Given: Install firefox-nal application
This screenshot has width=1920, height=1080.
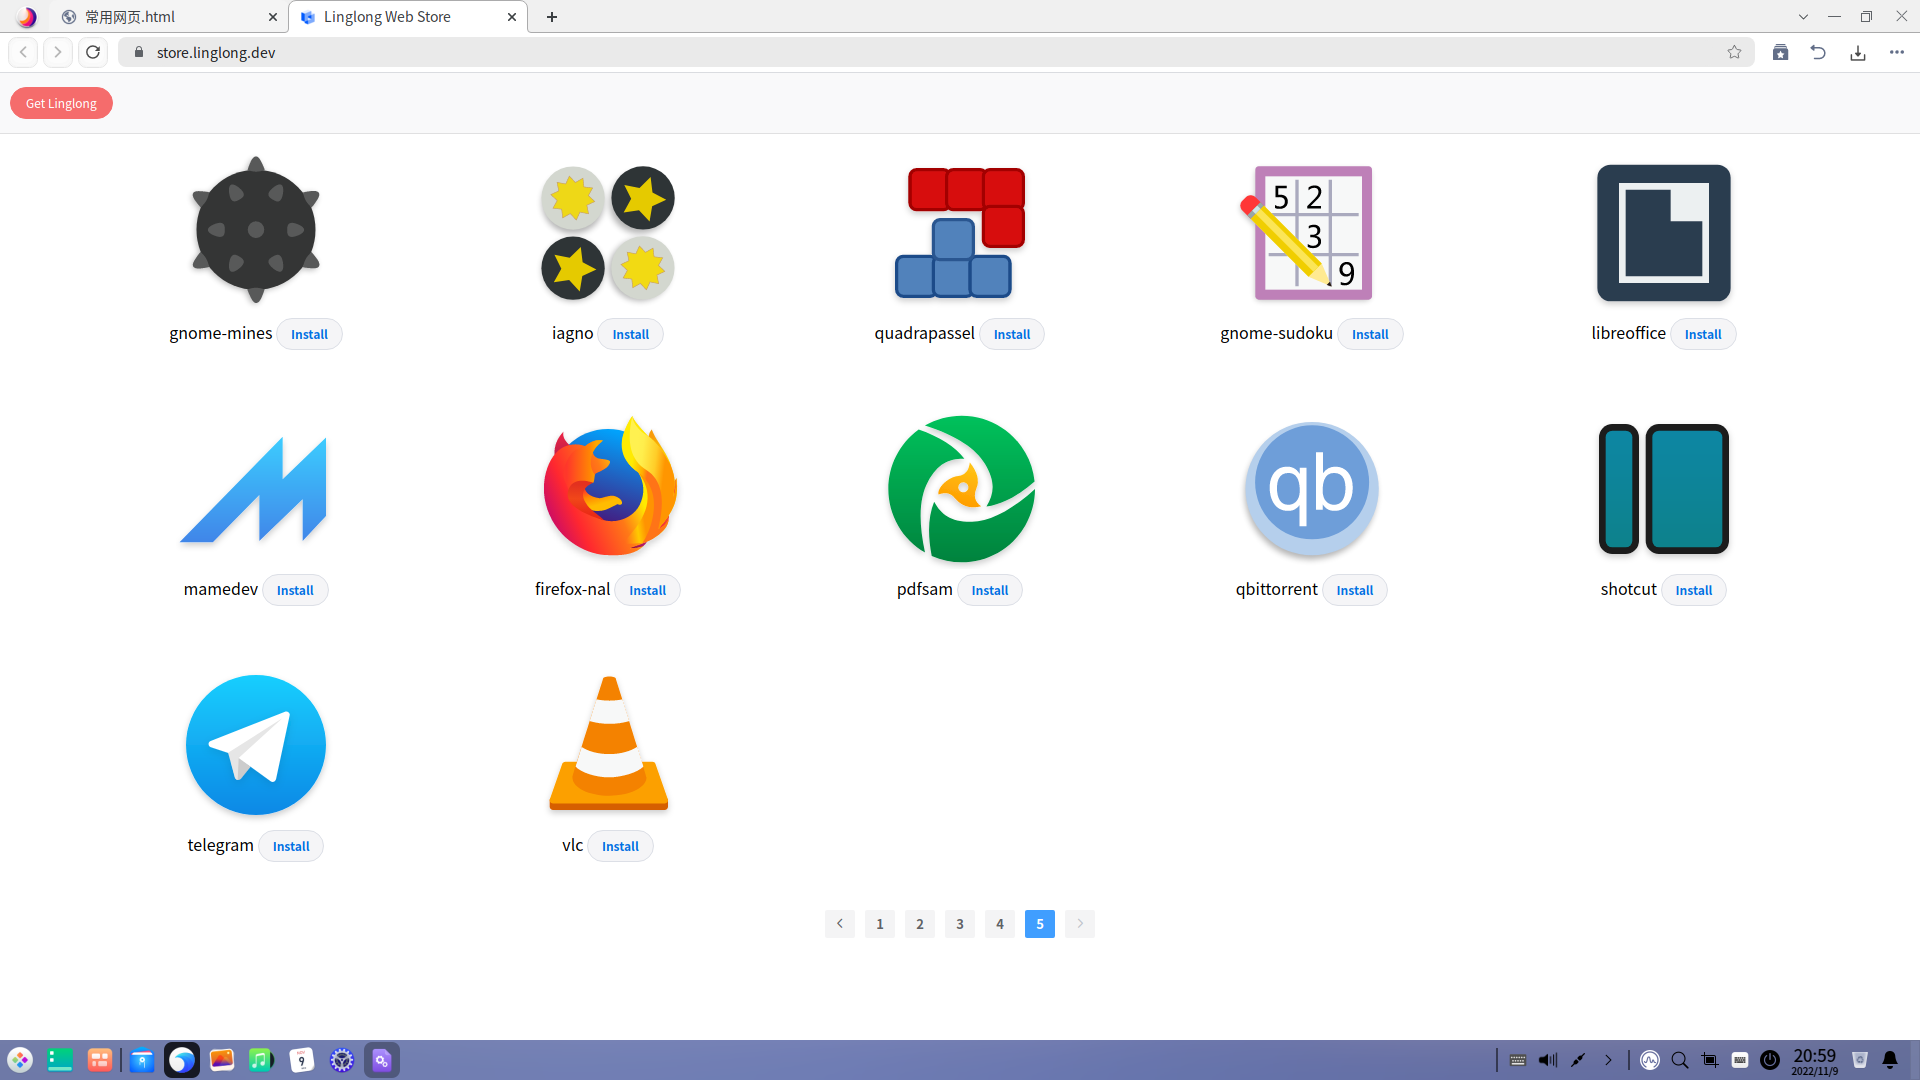Looking at the screenshot, I should pyautogui.click(x=647, y=590).
